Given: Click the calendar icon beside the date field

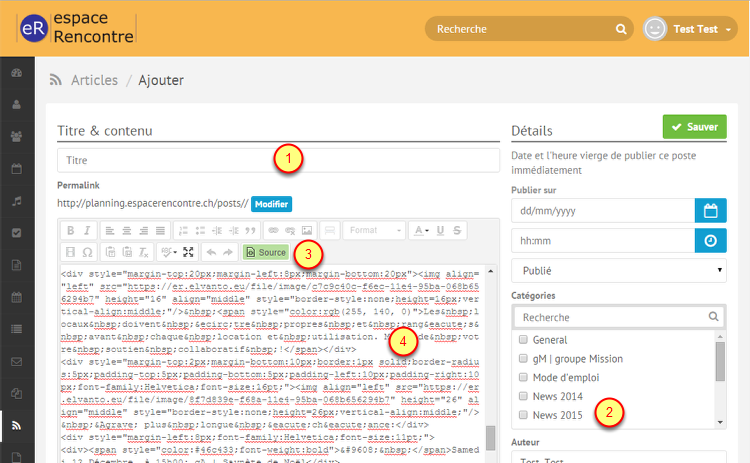Looking at the screenshot, I should [710, 211].
